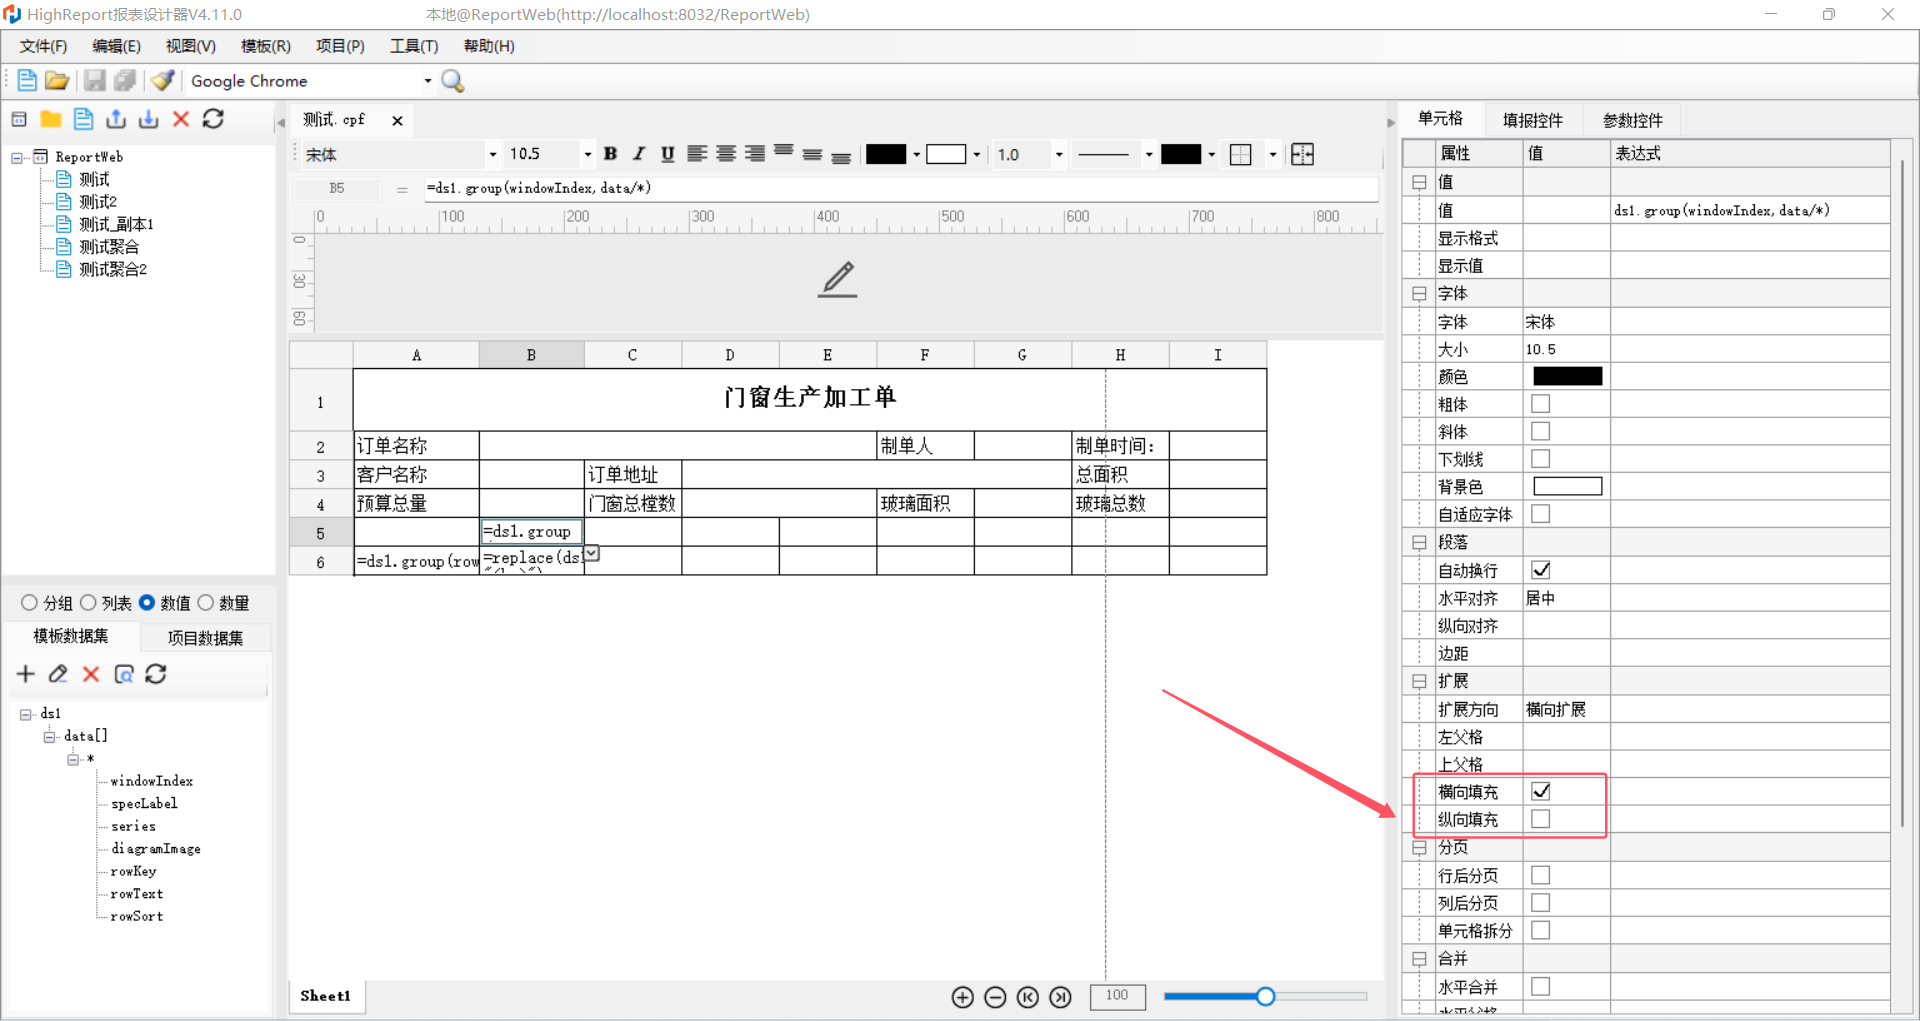Uncheck the 自动换行 checkbox
The height and width of the screenshot is (1021, 1920).
[1541, 570]
